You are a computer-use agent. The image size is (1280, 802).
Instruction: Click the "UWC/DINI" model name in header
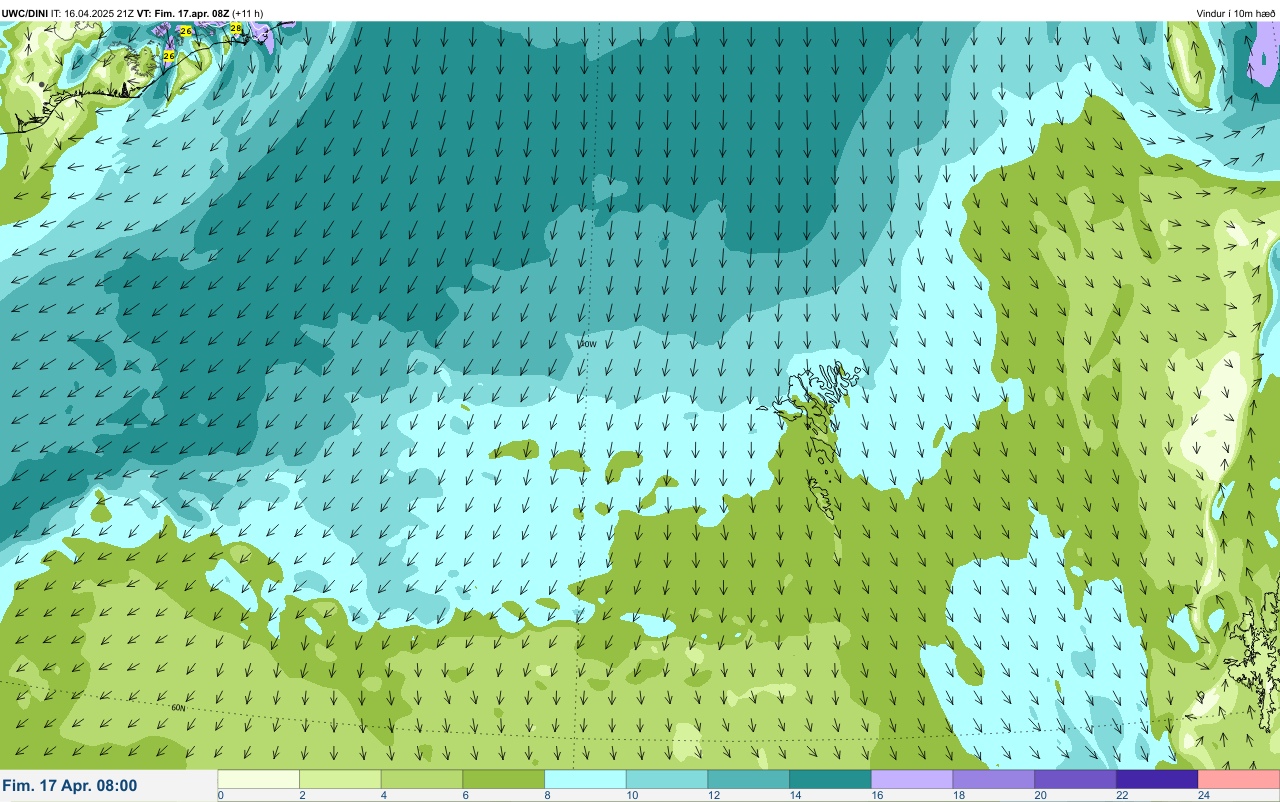point(25,13)
